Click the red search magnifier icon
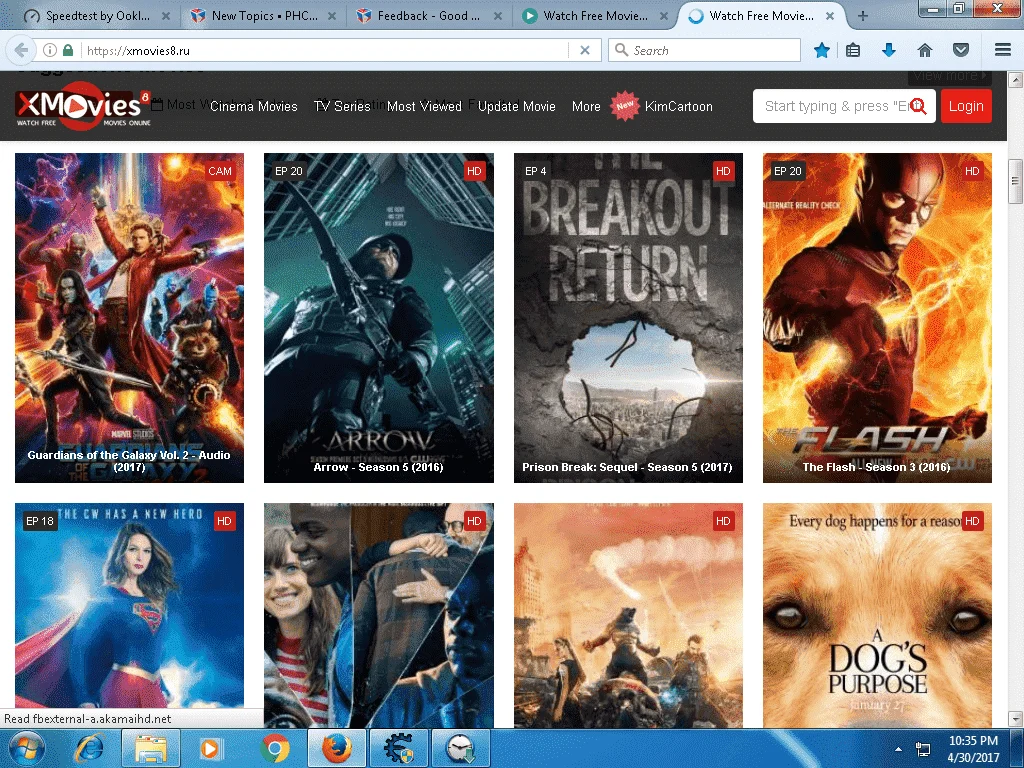1024x768 pixels. click(x=918, y=106)
